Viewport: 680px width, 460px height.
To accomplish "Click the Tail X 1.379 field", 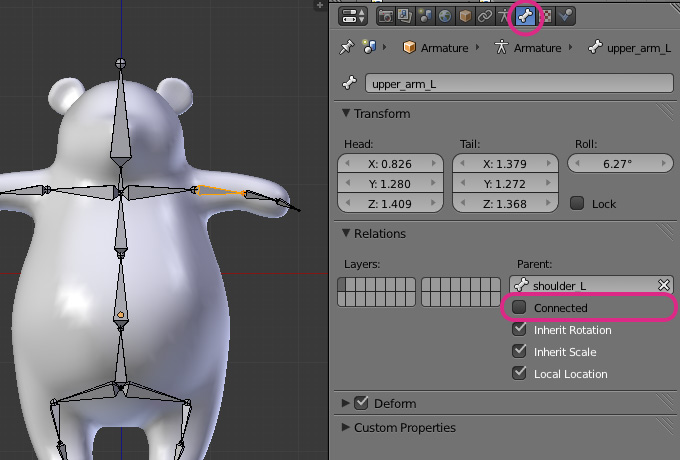I will tap(505, 164).
